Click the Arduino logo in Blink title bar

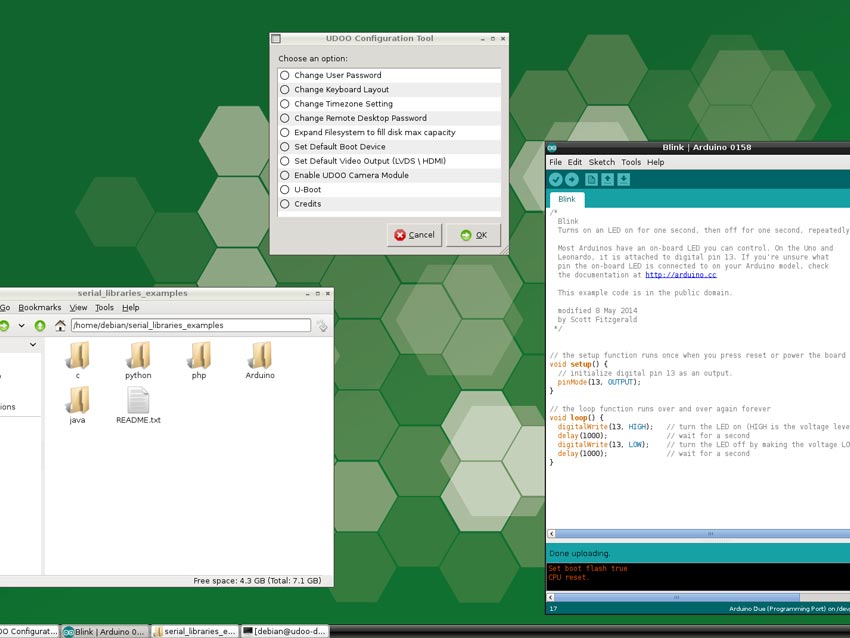[552, 147]
